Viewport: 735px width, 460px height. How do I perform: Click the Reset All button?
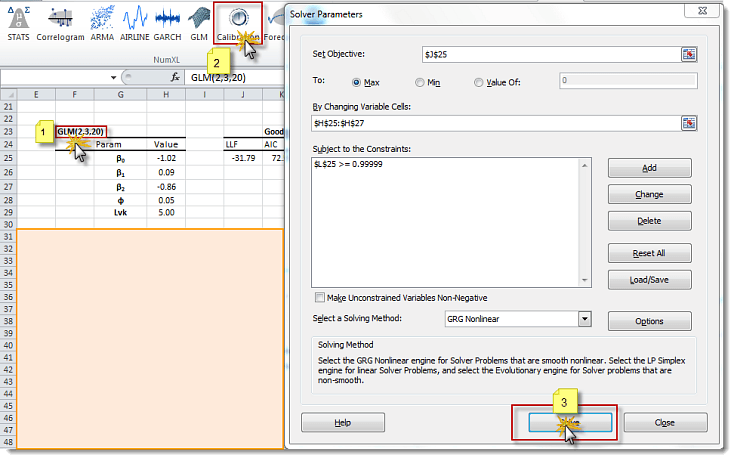pyautogui.click(x=649, y=253)
